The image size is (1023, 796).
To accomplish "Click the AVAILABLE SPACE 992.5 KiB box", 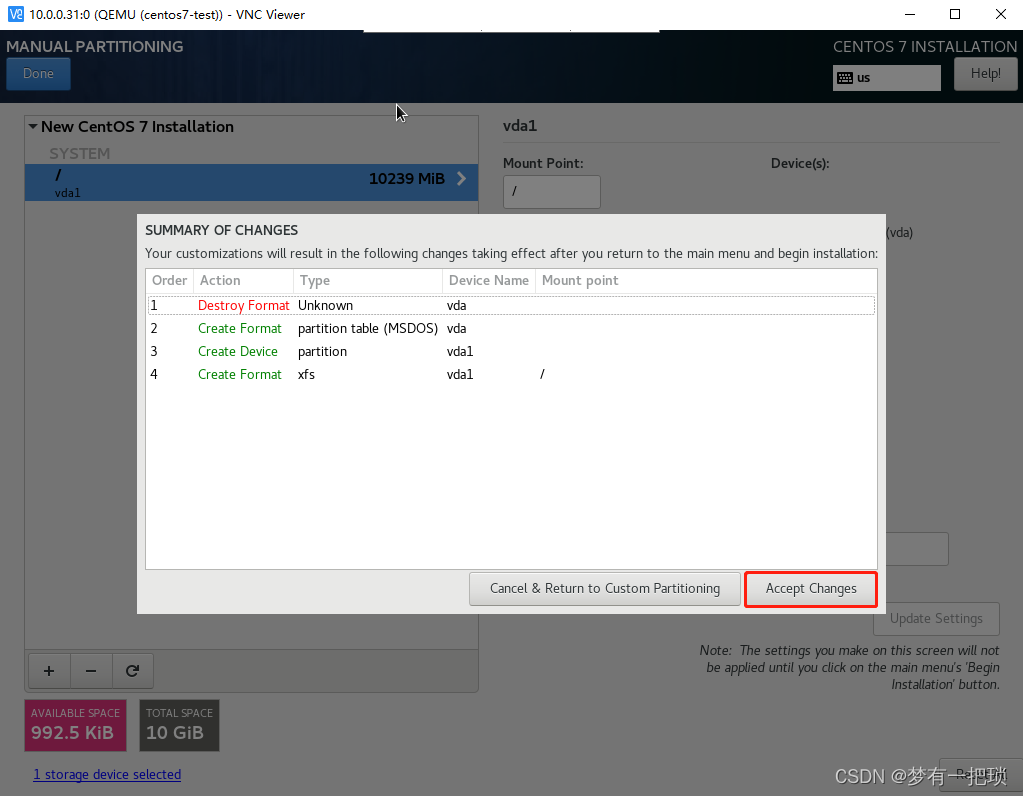I will pyautogui.click(x=76, y=725).
